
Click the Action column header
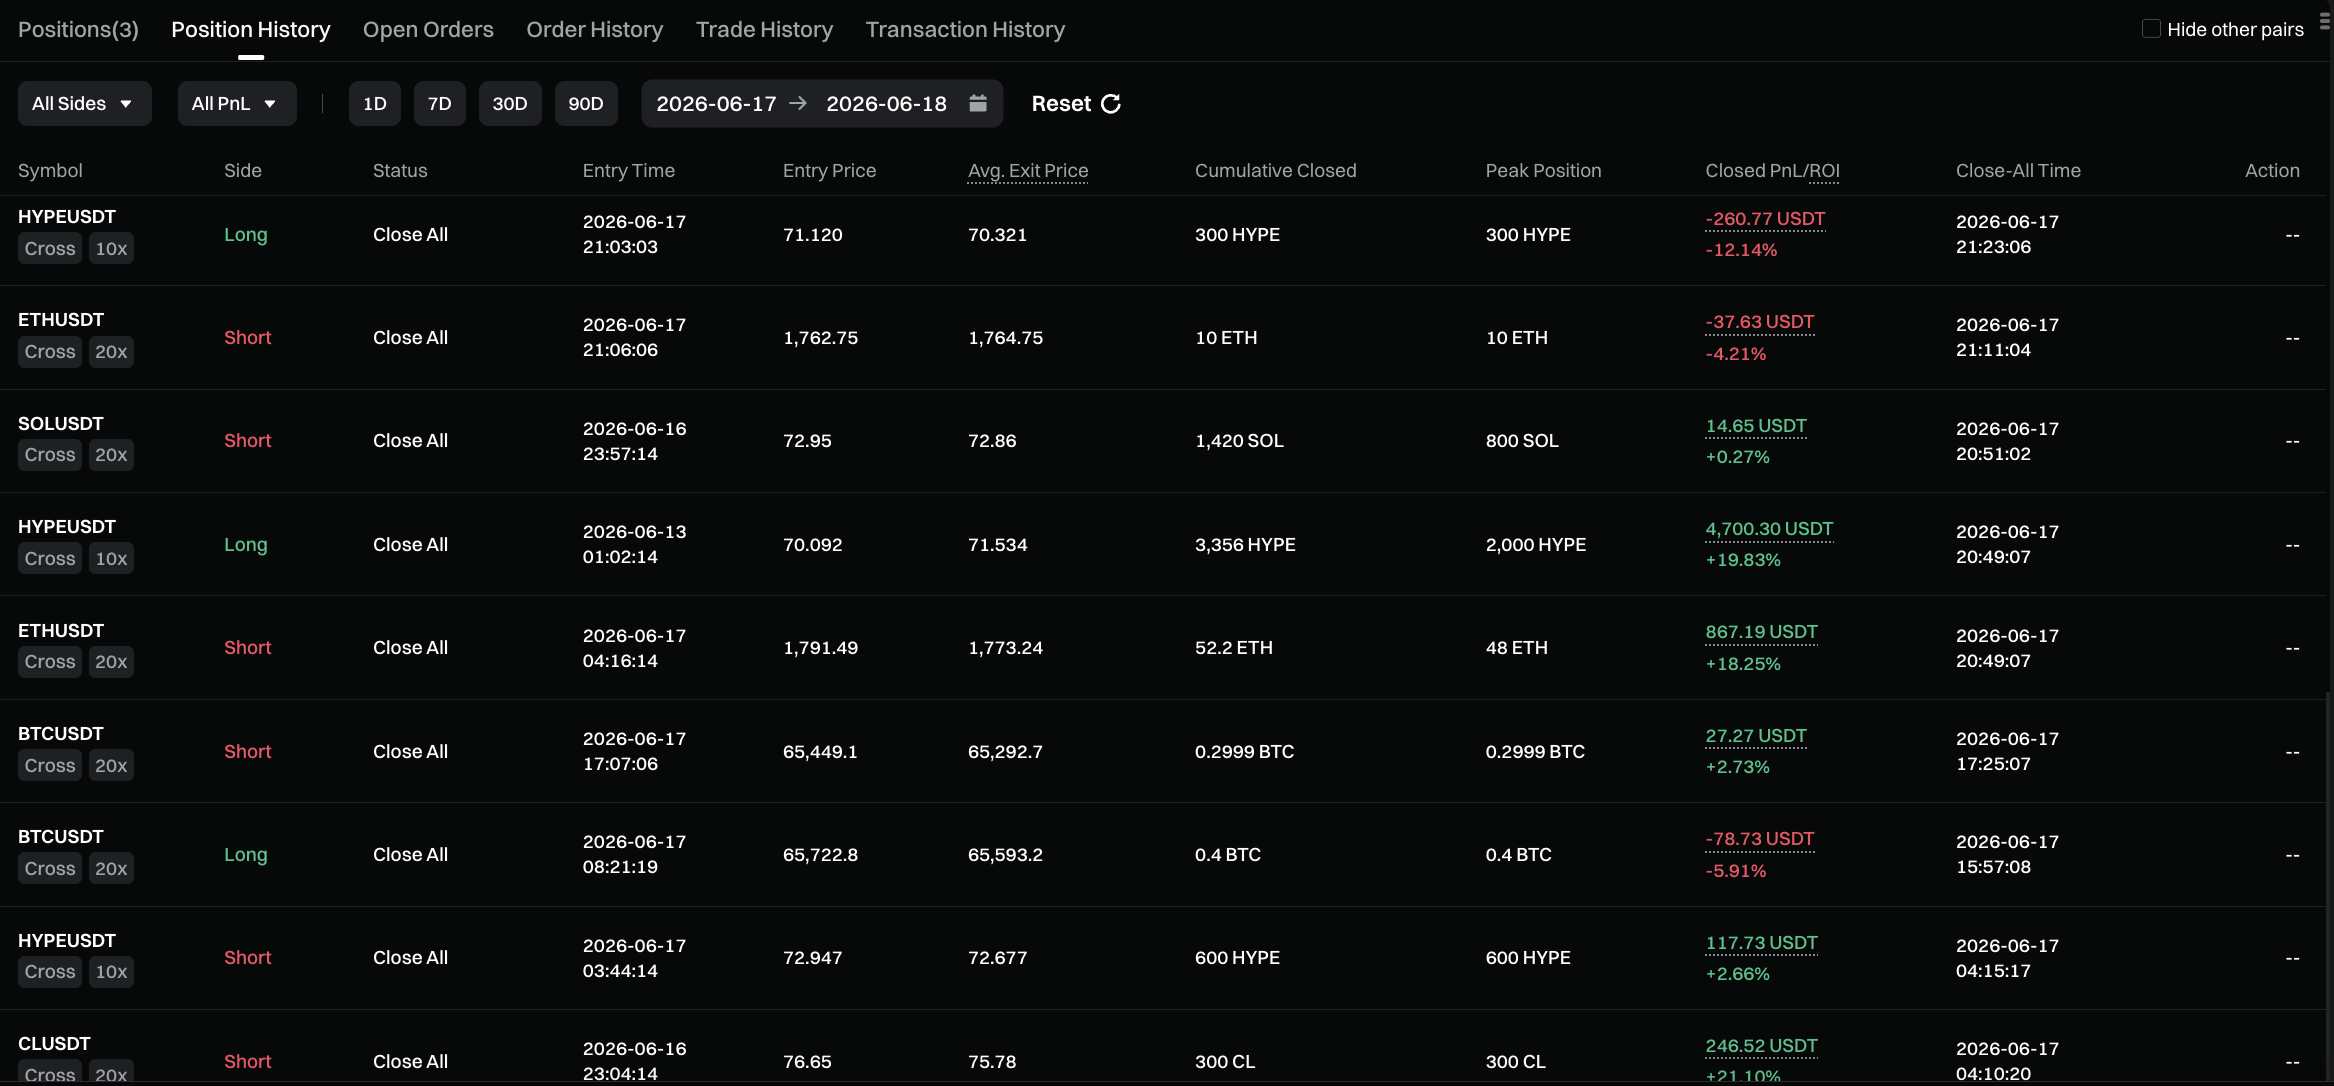[2272, 171]
